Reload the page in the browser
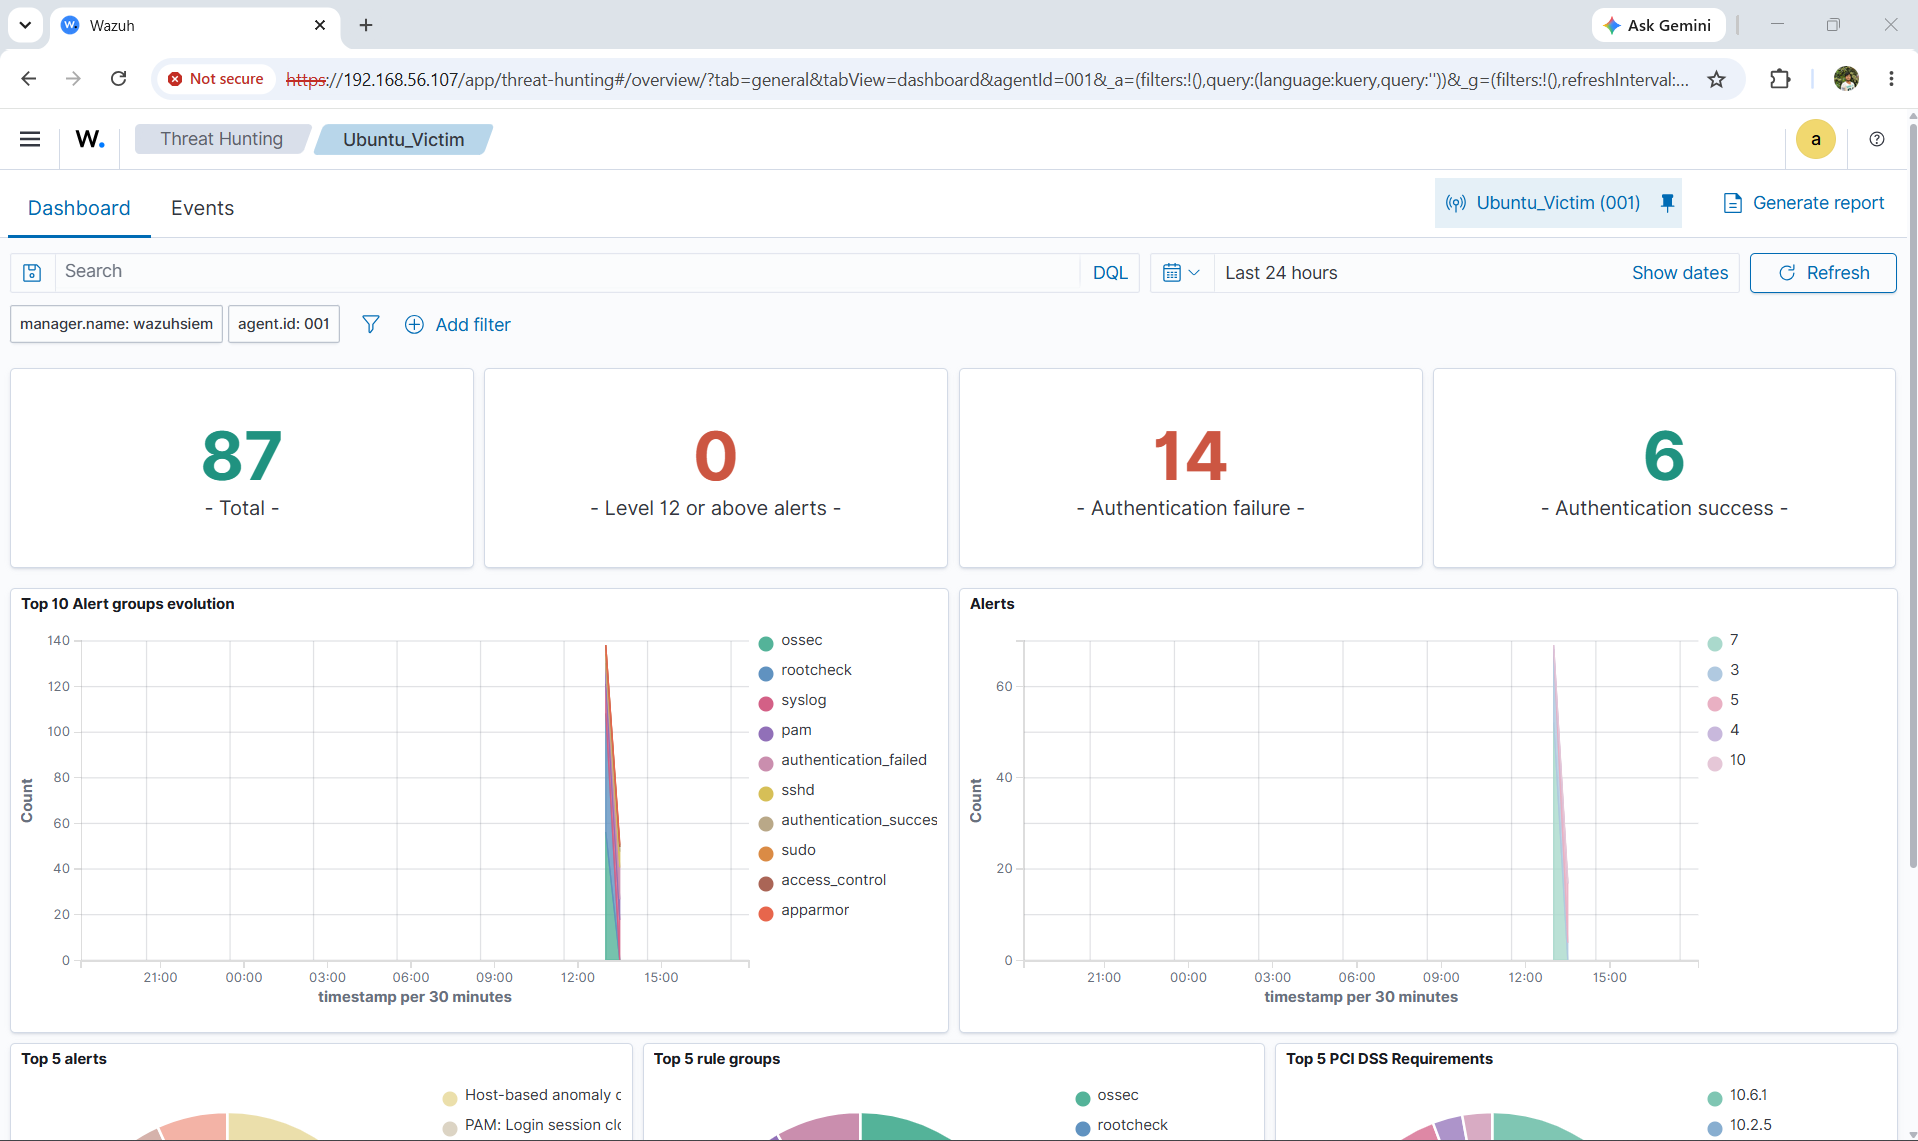The width and height of the screenshot is (1918, 1141). coord(118,79)
